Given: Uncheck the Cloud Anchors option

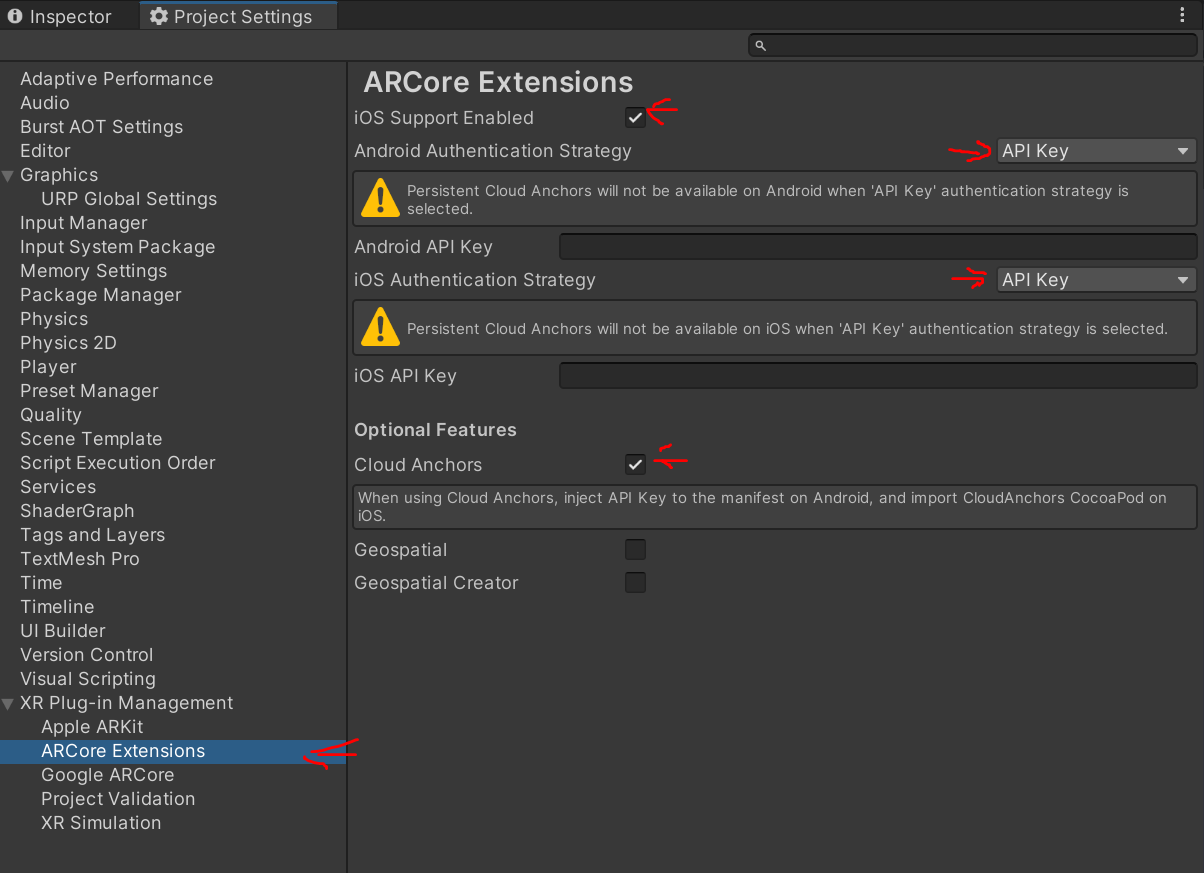Looking at the screenshot, I should pyautogui.click(x=635, y=465).
